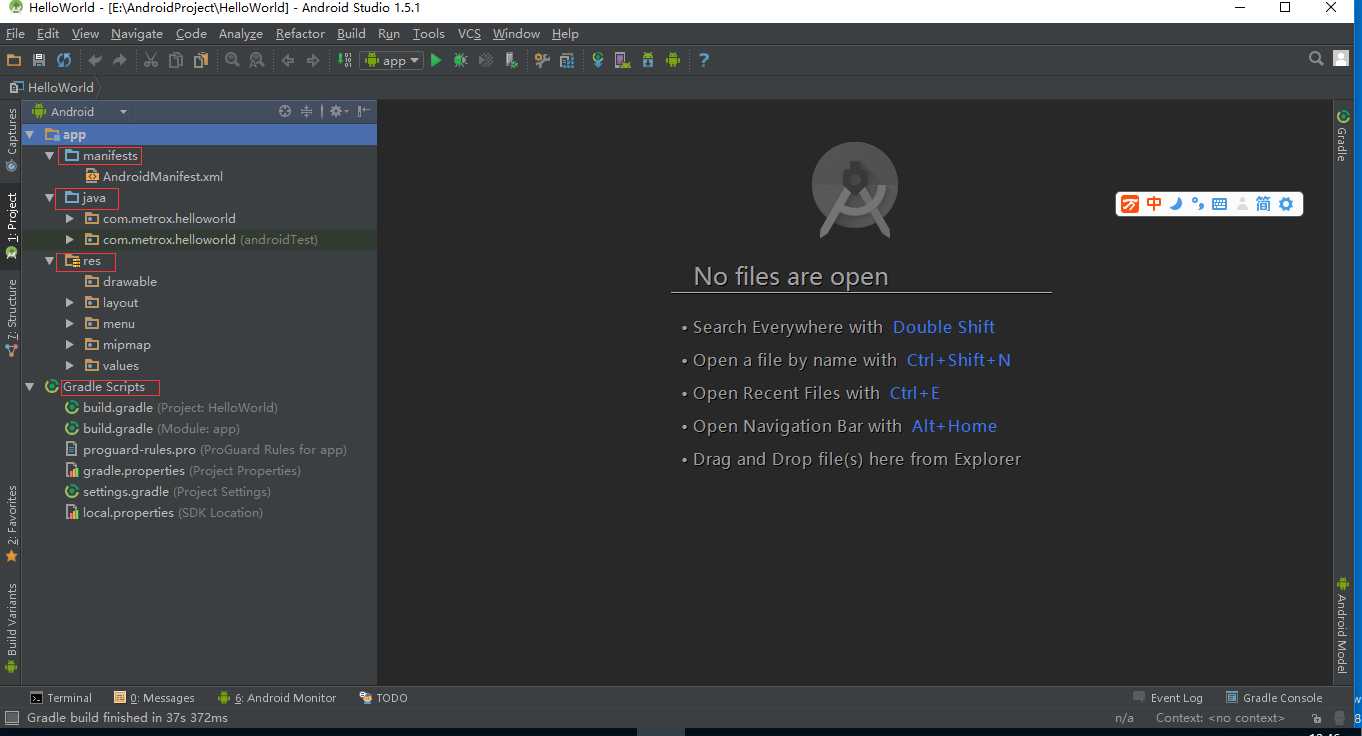Open the Tools menu
The image size is (1362, 736).
pos(428,33)
